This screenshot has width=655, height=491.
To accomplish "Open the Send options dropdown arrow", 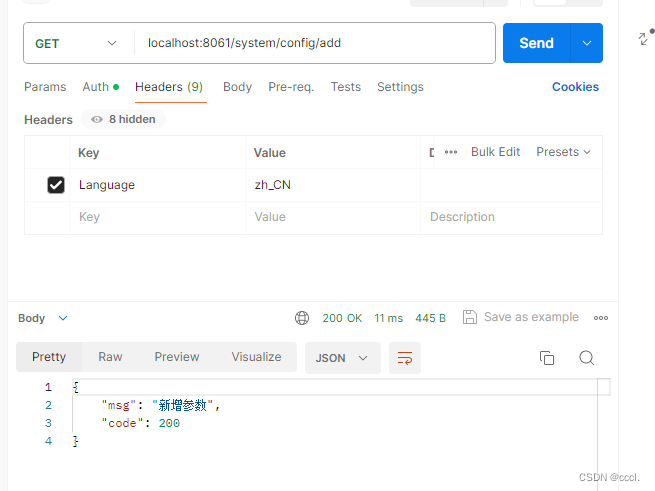I will [587, 43].
